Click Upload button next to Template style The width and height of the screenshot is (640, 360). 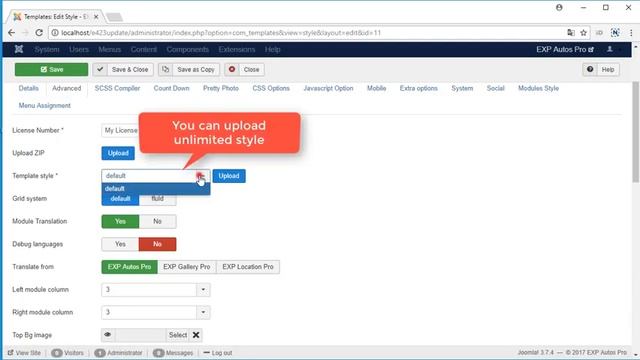click(x=229, y=176)
